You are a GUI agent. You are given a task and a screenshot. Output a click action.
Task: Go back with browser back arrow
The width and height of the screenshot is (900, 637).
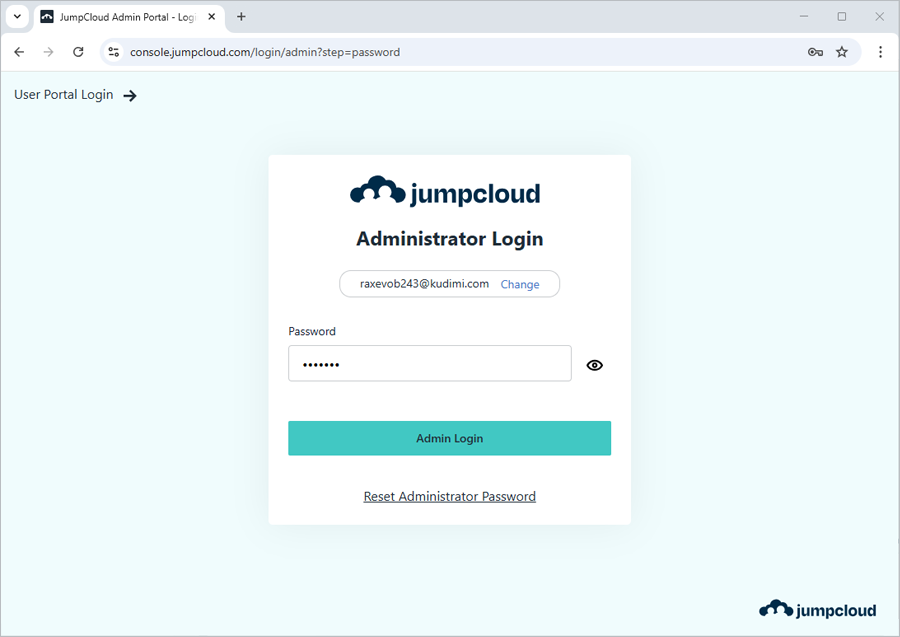(19, 52)
